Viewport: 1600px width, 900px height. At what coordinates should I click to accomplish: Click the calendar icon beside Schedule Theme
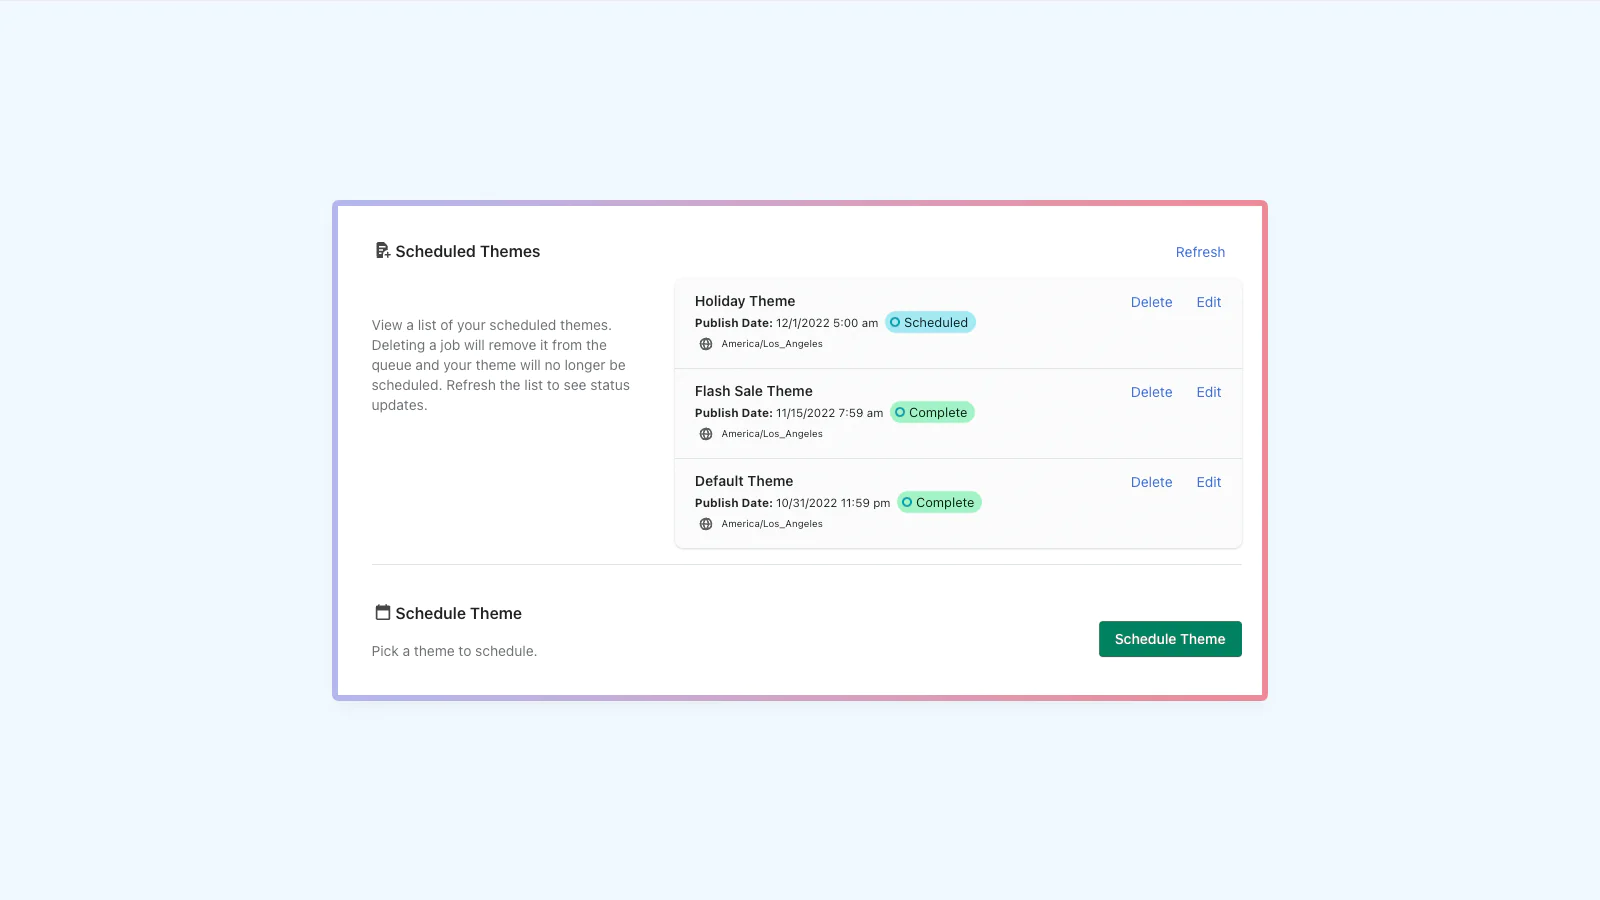coord(382,612)
